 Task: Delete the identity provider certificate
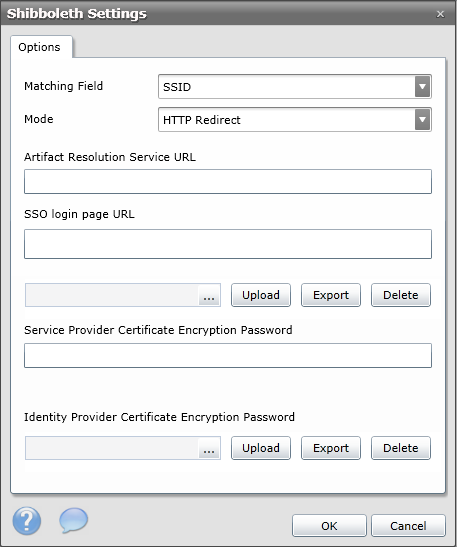pyautogui.click(x=401, y=448)
